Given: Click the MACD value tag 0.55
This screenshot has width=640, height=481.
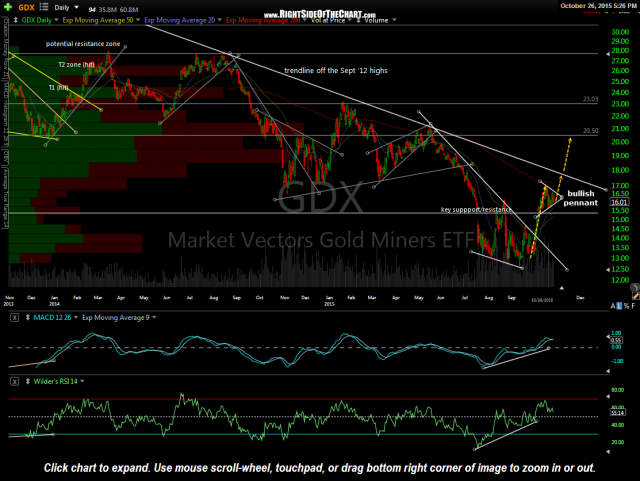Looking at the screenshot, I should pyautogui.click(x=616, y=340).
